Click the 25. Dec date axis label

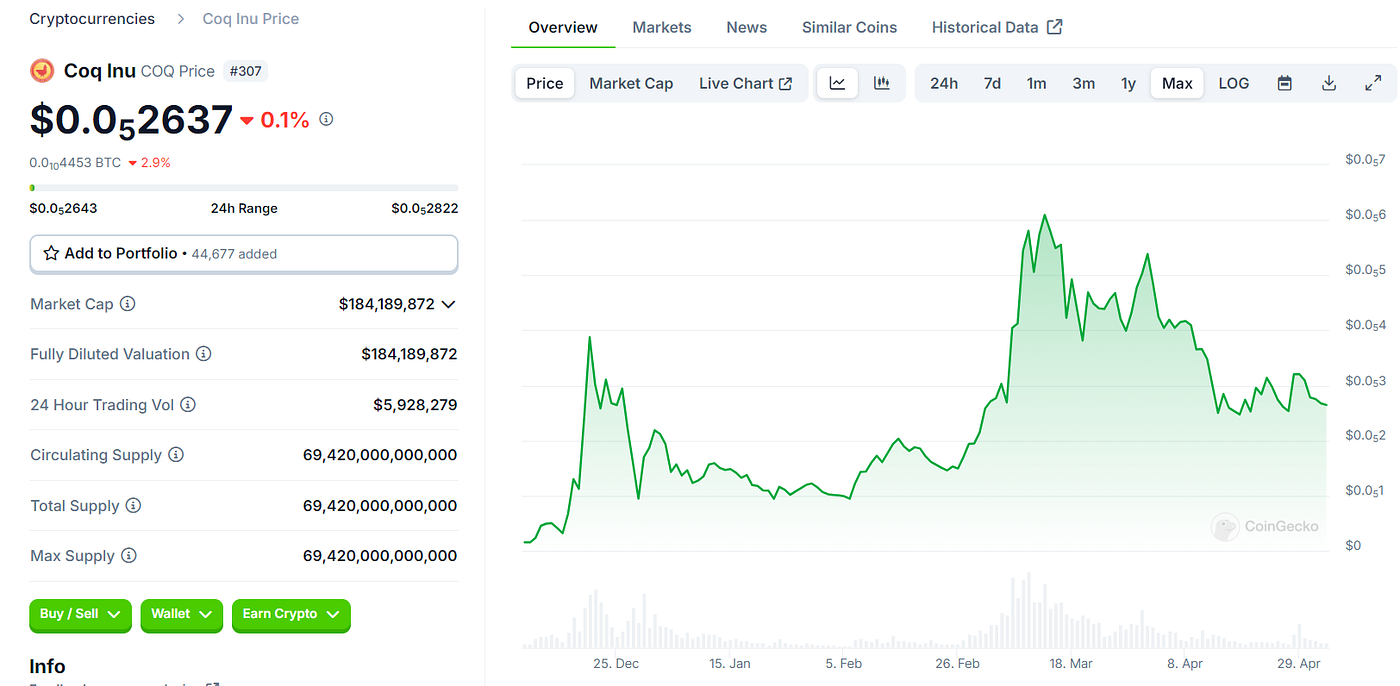coord(616,663)
